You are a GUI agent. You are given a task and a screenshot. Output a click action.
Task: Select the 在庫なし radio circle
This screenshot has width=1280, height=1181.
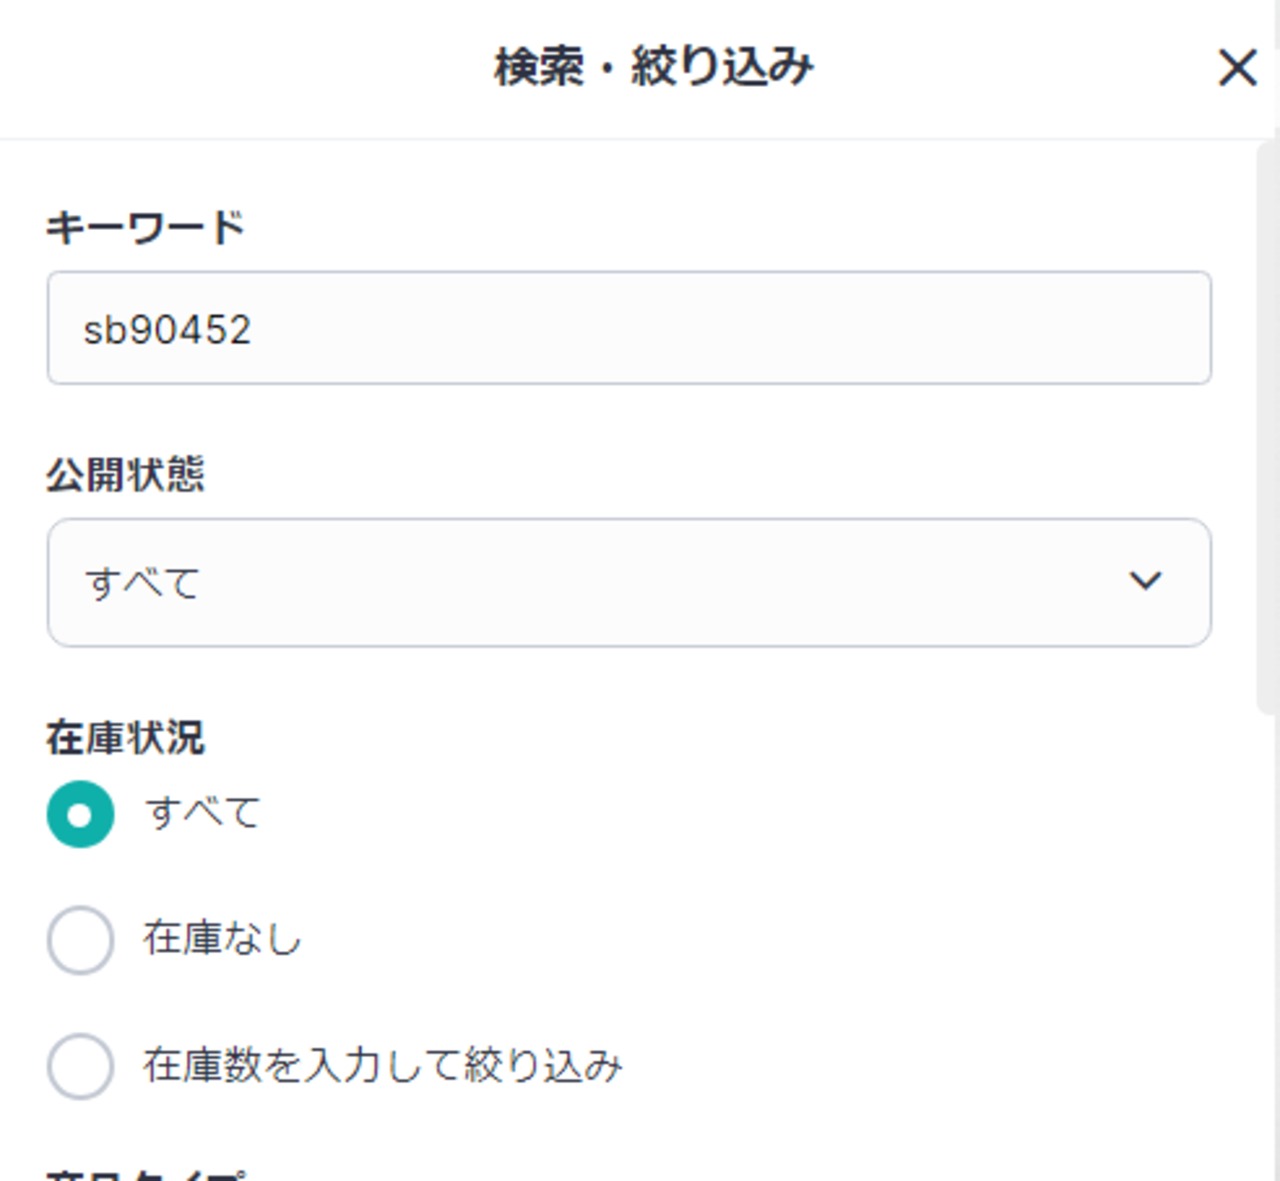pos(80,940)
